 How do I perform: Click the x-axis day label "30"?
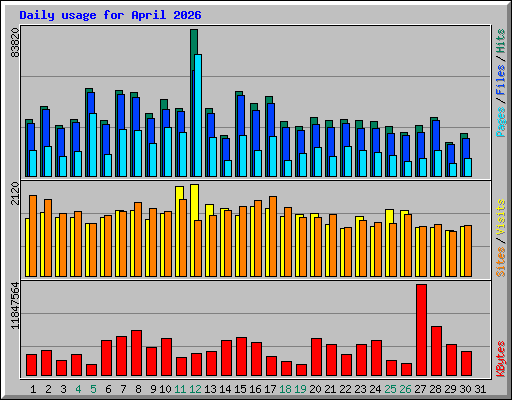tap(465, 389)
